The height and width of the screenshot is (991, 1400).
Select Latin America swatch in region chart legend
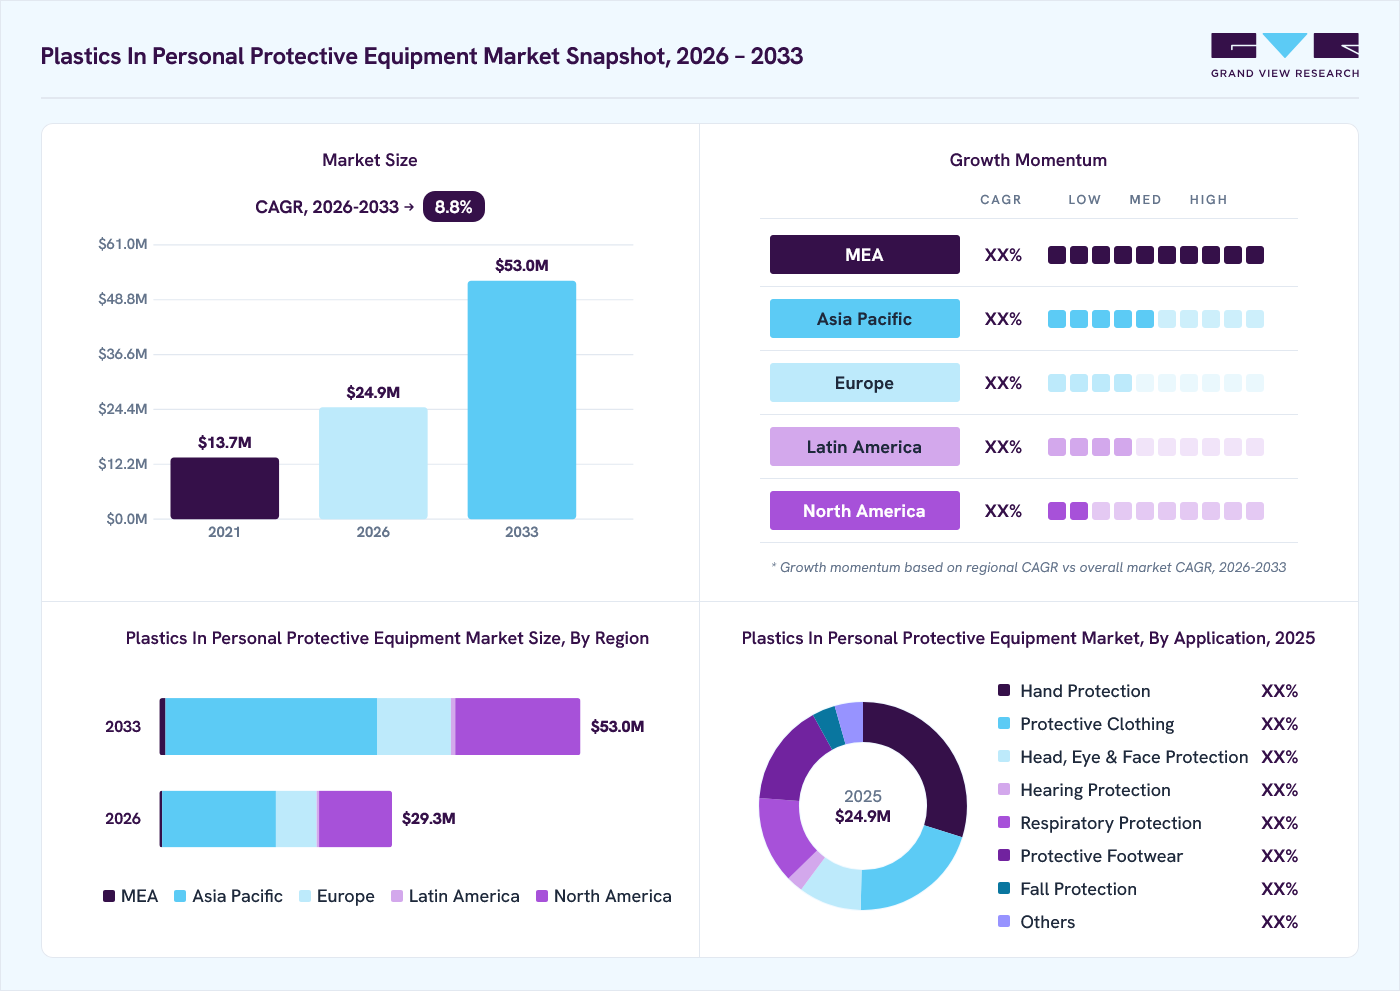pyautogui.click(x=397, y=896)
